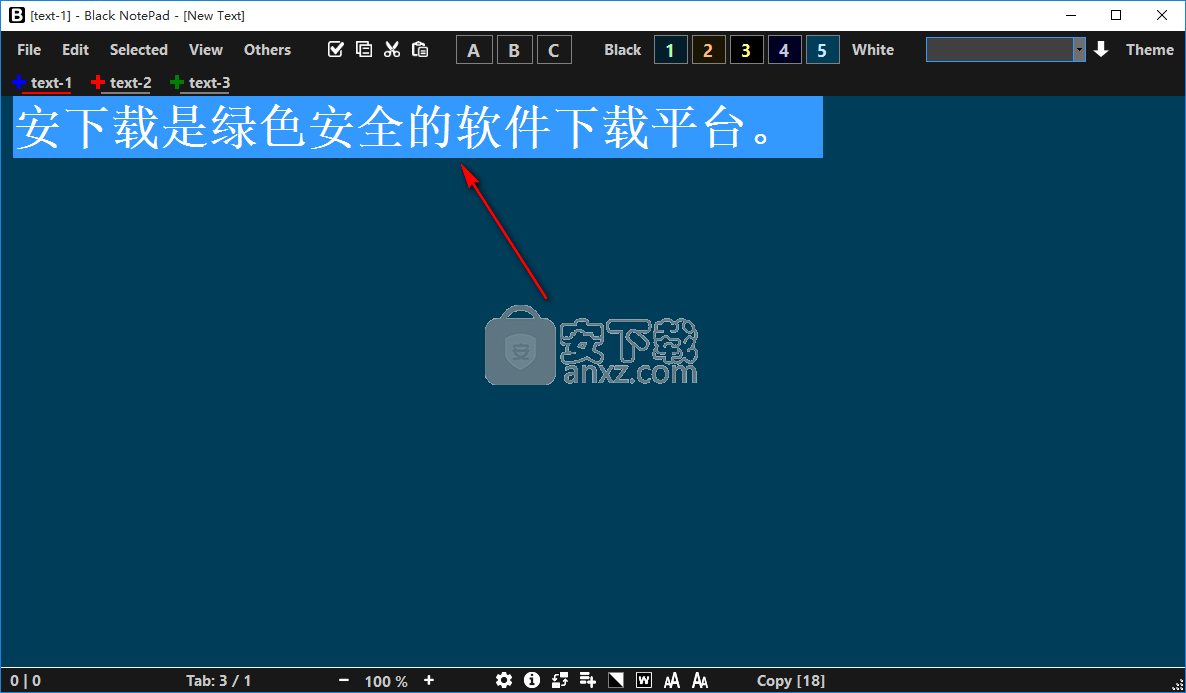Click the 100 % zoom value

(386, 681)
